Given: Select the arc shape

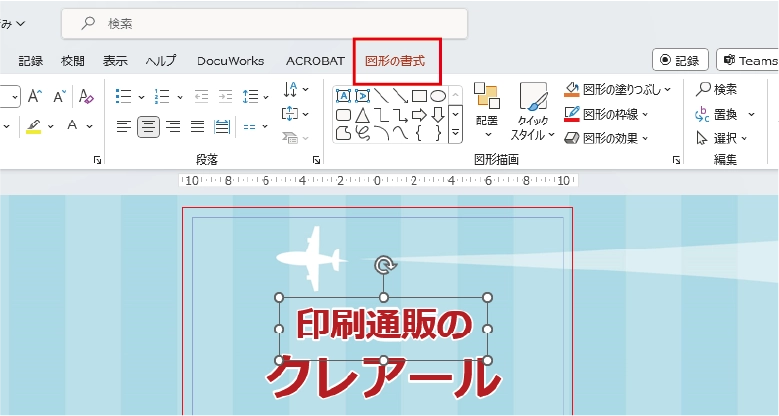Looking at the screenshot, I should (382, 133).
